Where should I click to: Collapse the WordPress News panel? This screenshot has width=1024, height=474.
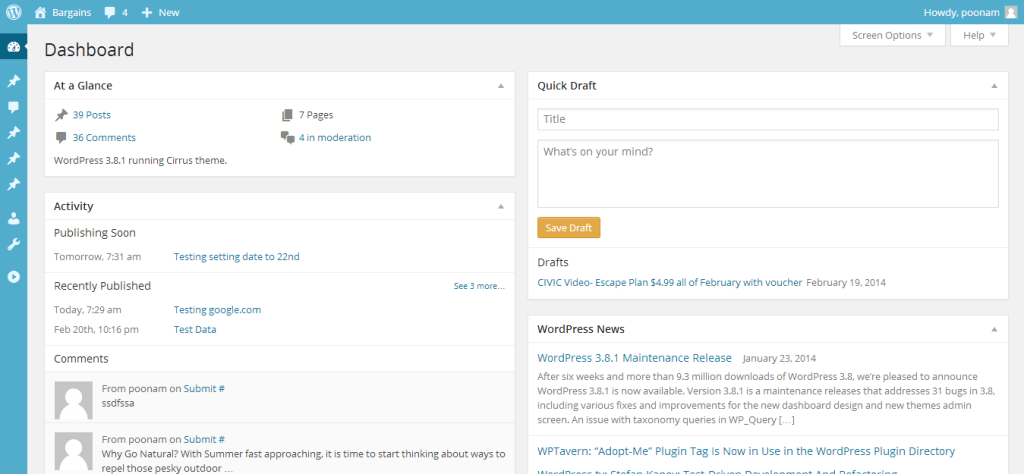pos(994,329)
